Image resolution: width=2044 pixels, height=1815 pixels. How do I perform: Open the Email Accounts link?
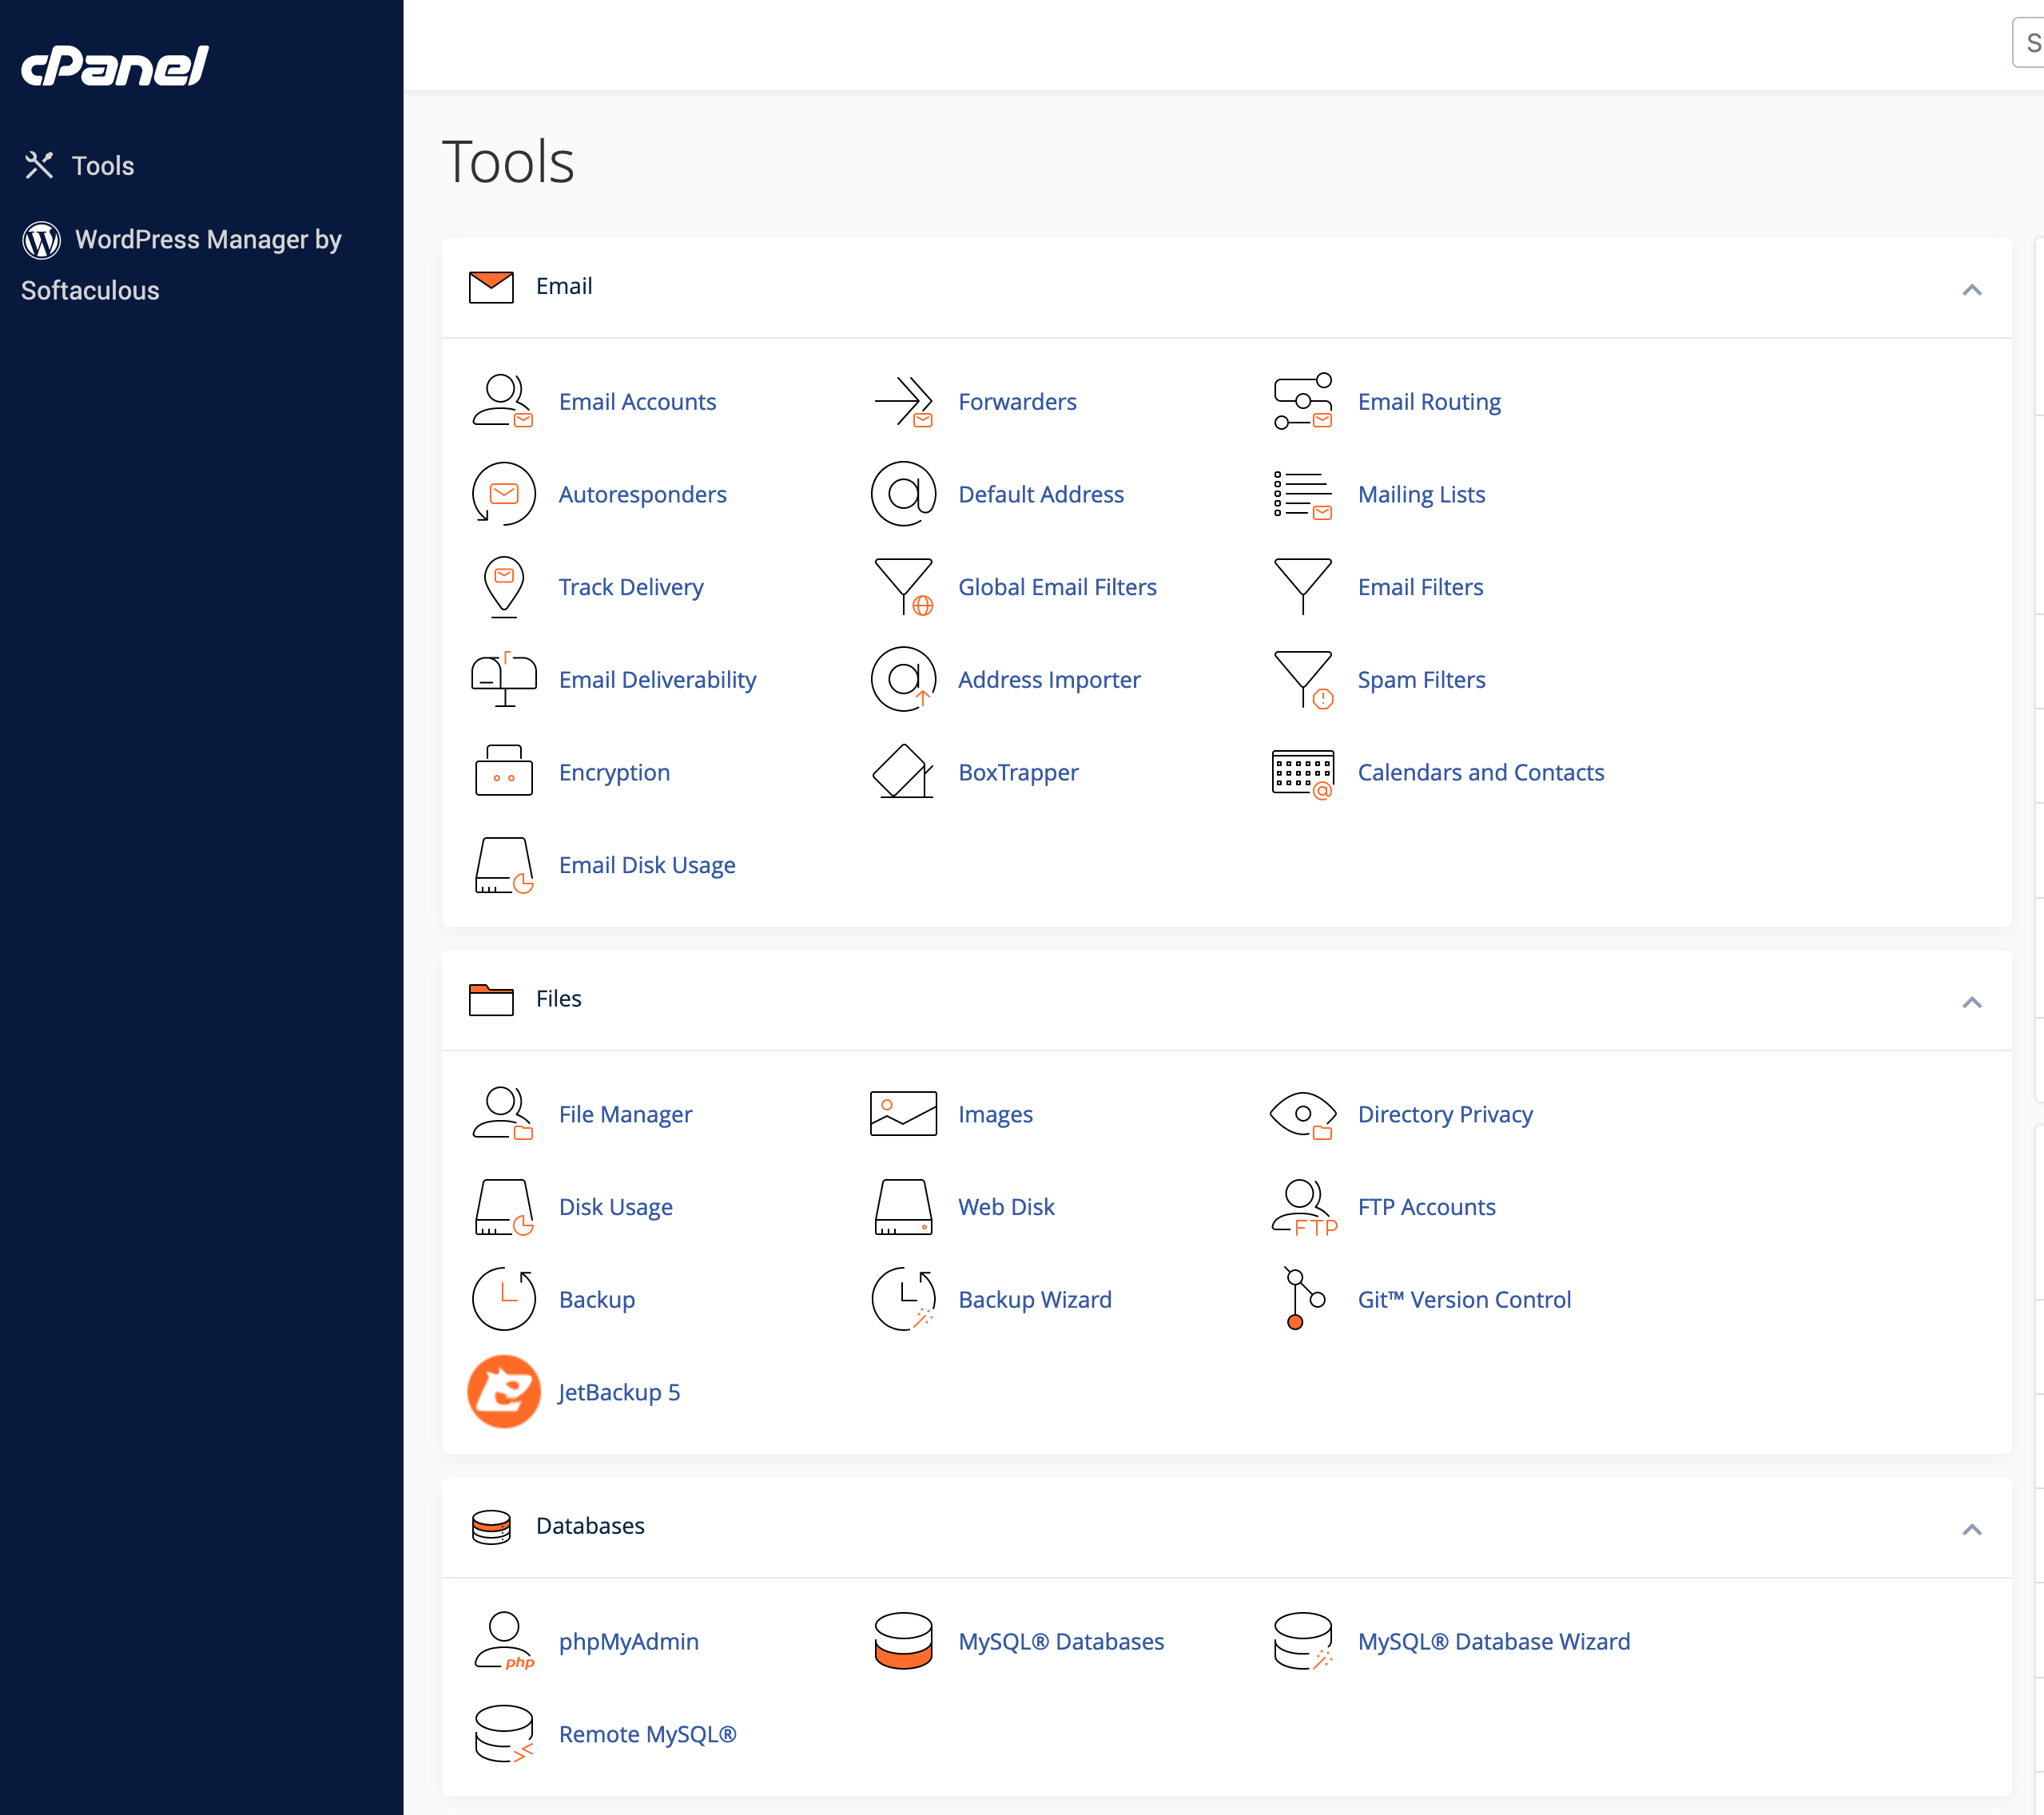tap(637, 402)
